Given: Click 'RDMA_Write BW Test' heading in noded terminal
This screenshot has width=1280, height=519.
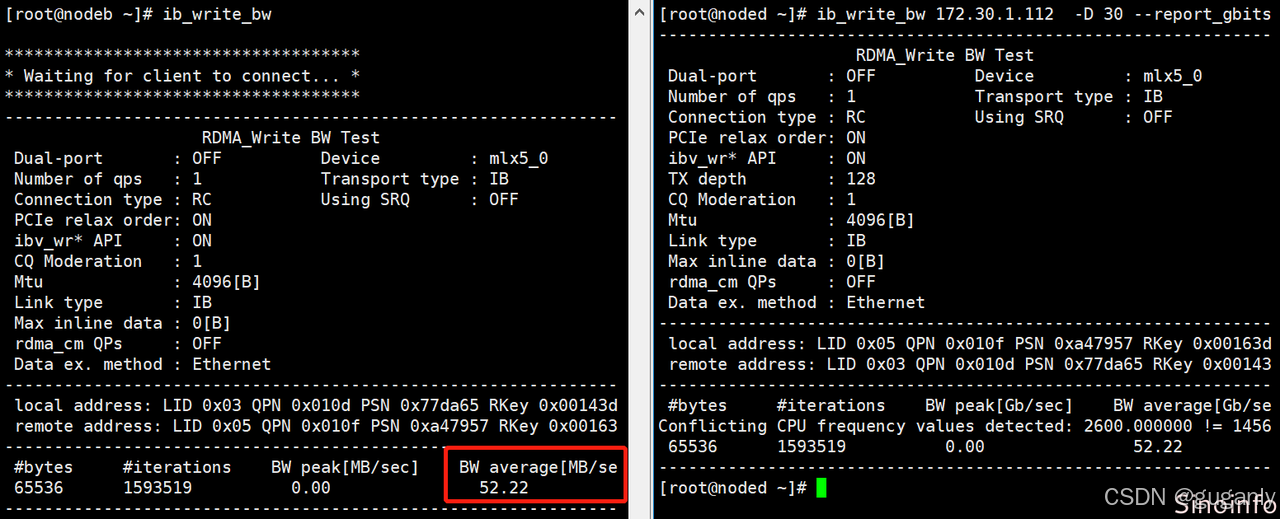Looking at the screenshot, I should tap(945, 55).
